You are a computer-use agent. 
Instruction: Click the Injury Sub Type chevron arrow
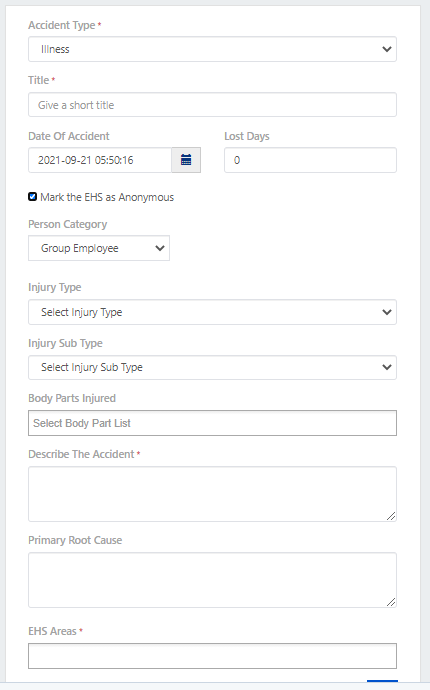387,367
